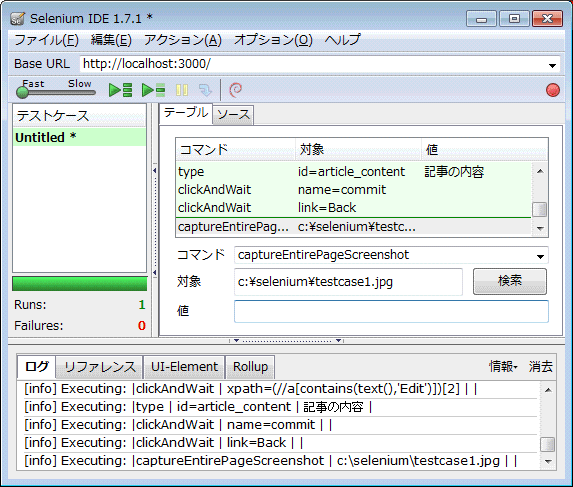The width and height of the screenshot is (573, 487).
Task: Open the 編集 menu
Action: point(111,39)
